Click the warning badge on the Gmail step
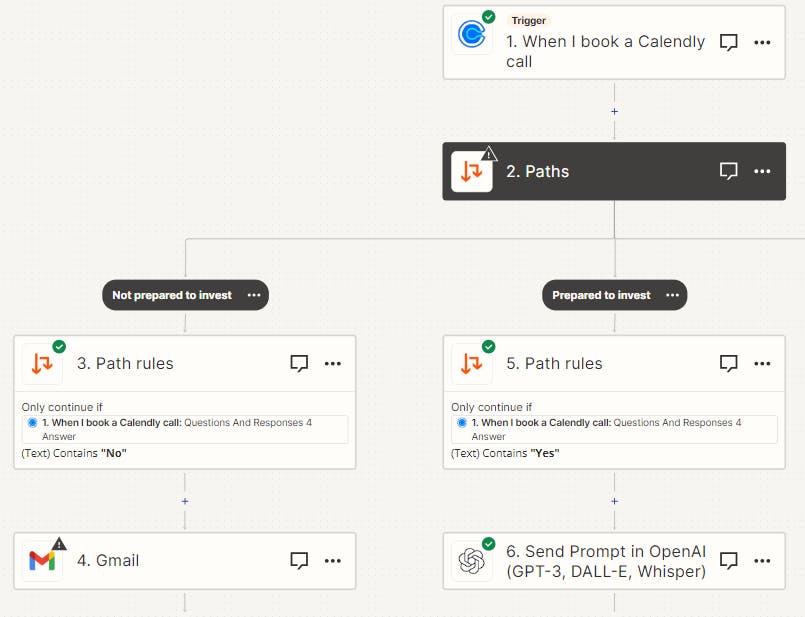 (57, 543)
